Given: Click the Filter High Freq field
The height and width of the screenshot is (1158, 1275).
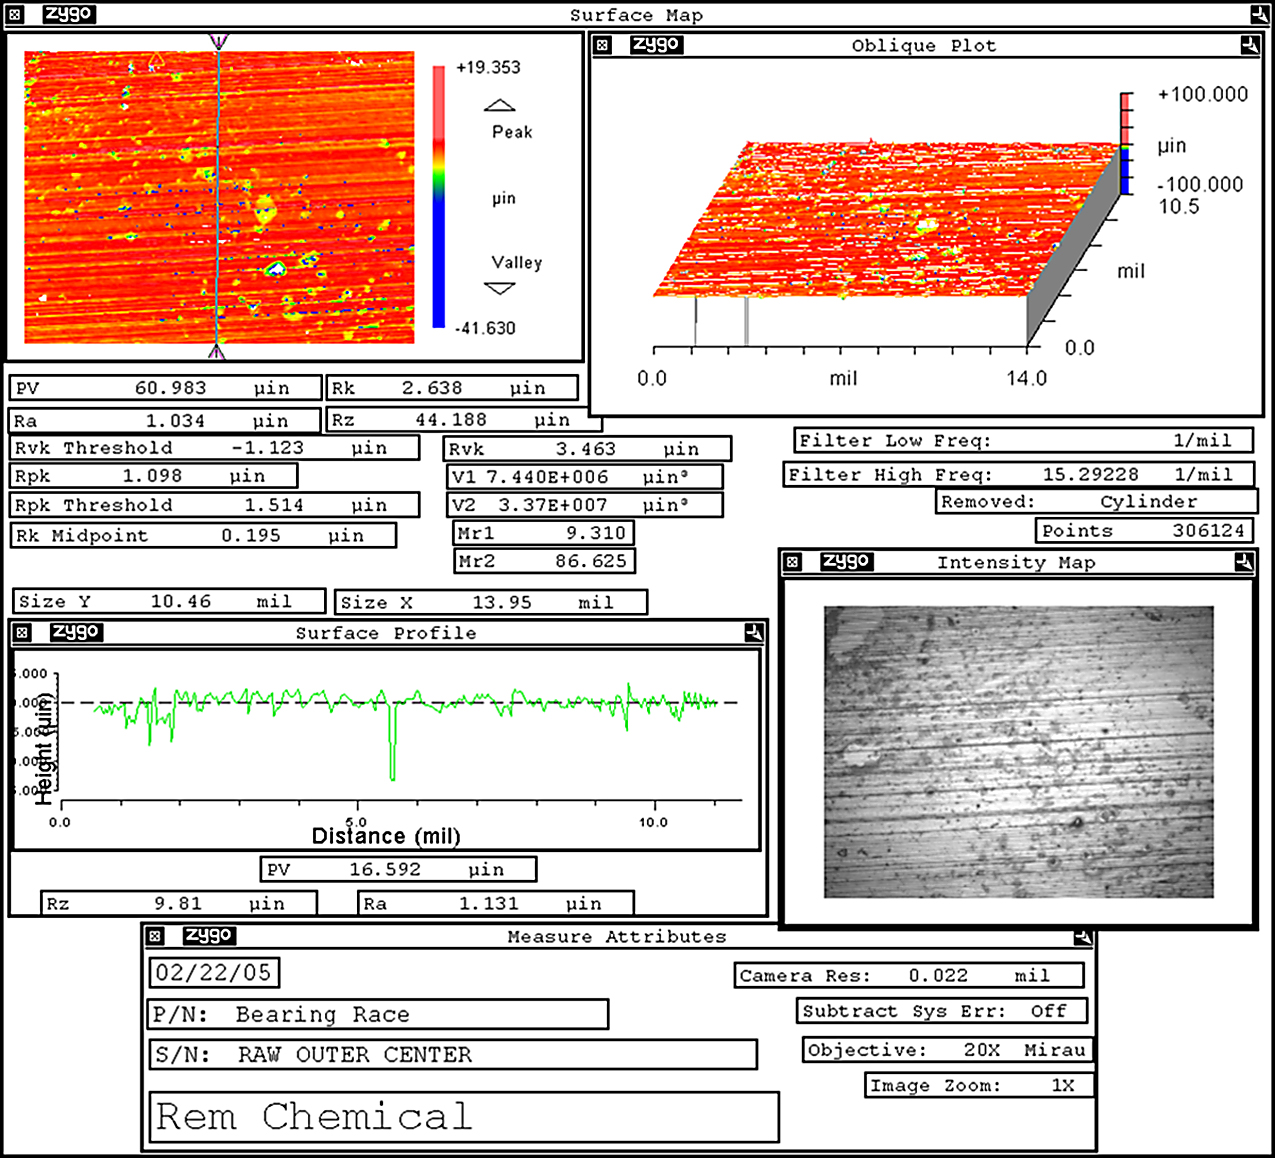Looking at the screenshot, I should 1020,474.
